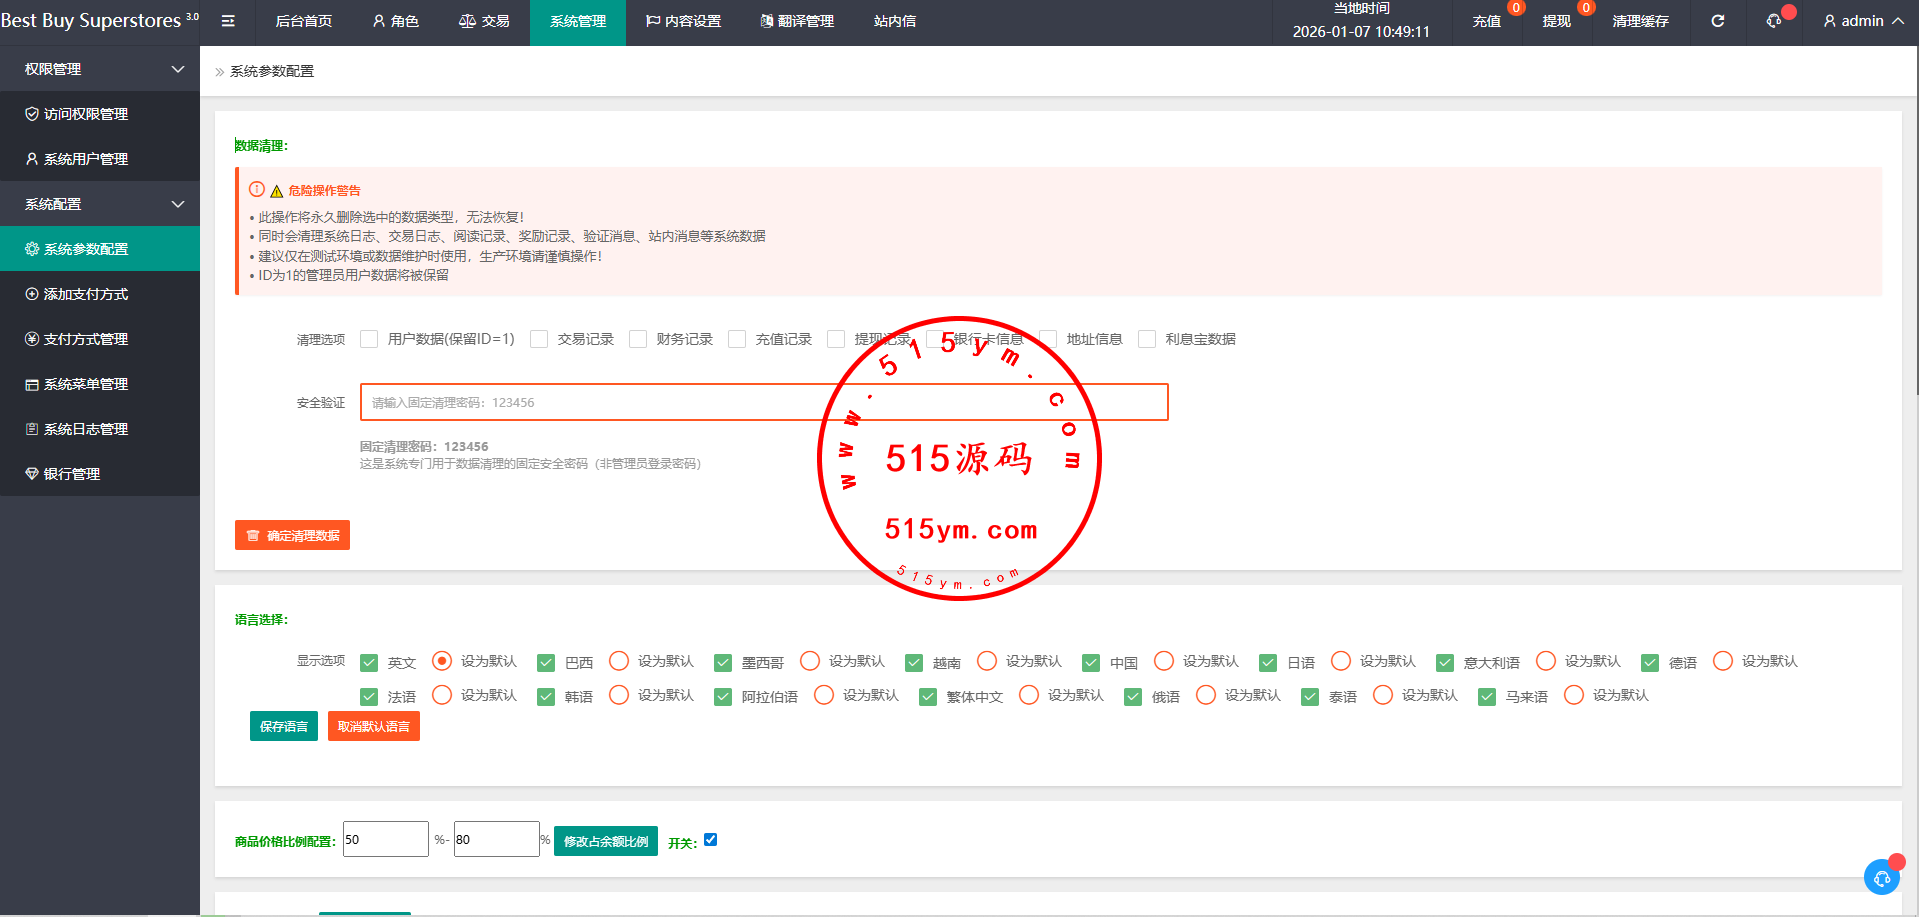The image size is (1919, 917).
Task: Toggle the 开关 checkbox for price ratio
Action: 710,840
